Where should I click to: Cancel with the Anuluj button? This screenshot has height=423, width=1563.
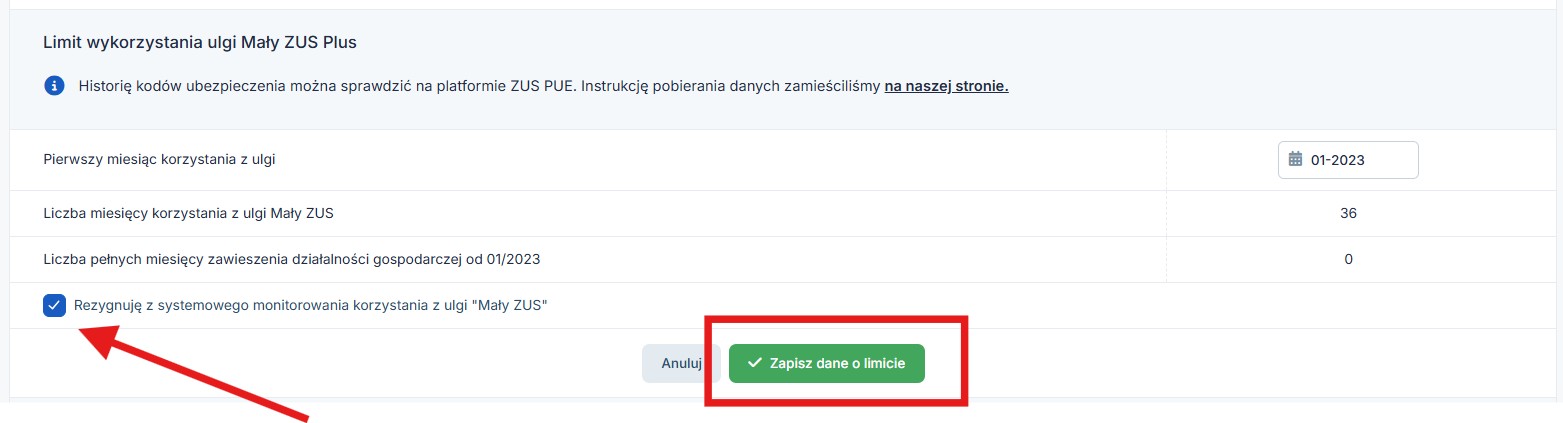[680, 364]
